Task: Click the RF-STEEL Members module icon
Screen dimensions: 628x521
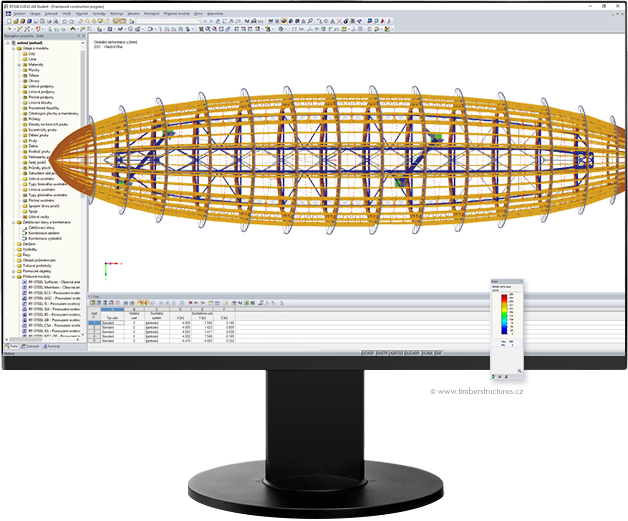Action: coord(25,288)
